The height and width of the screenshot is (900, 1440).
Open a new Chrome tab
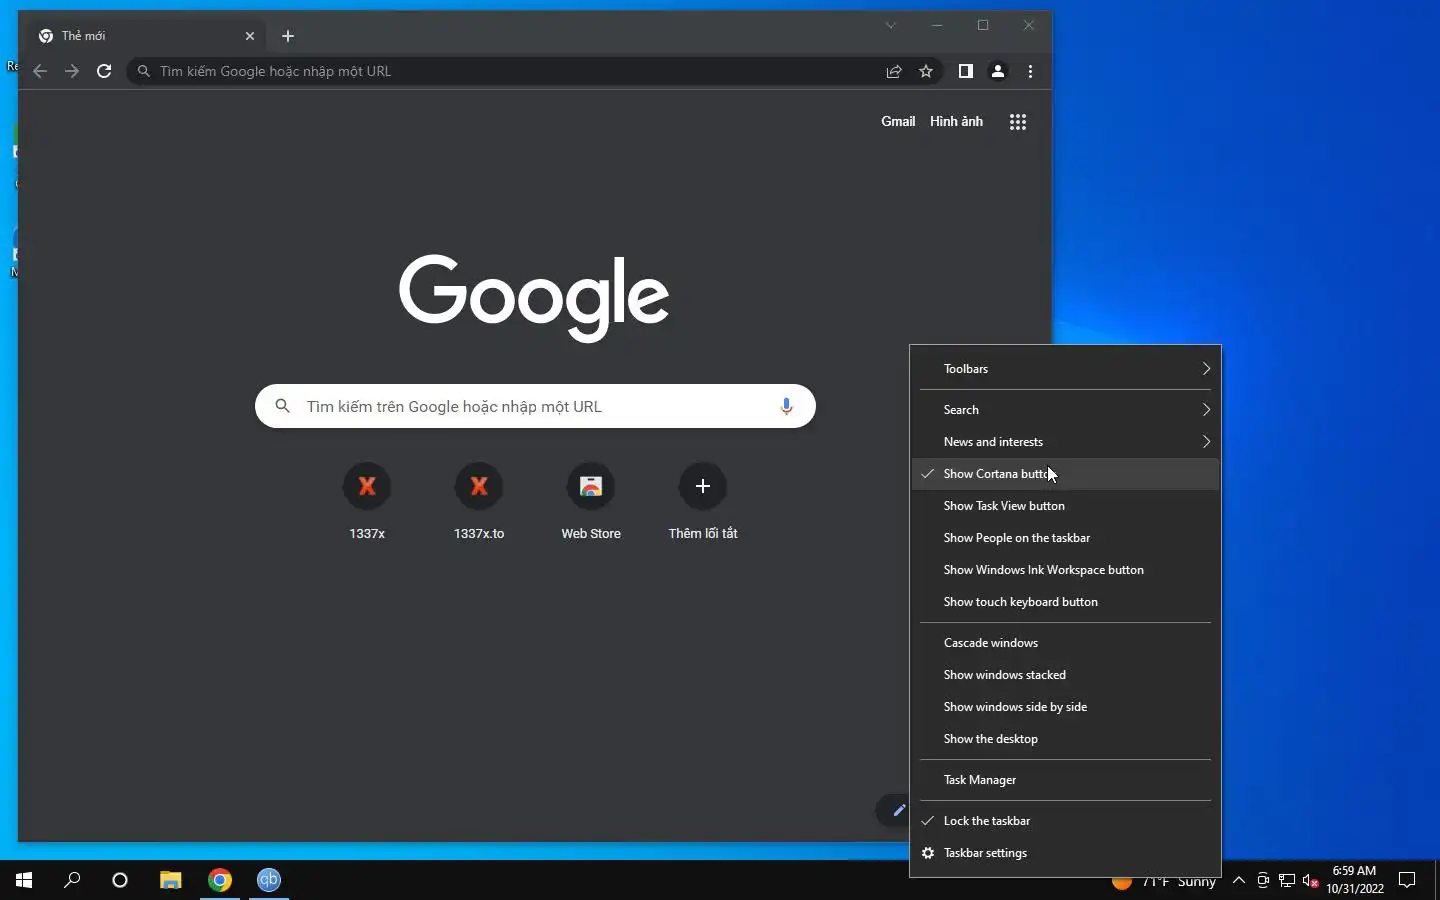[288, 36]
